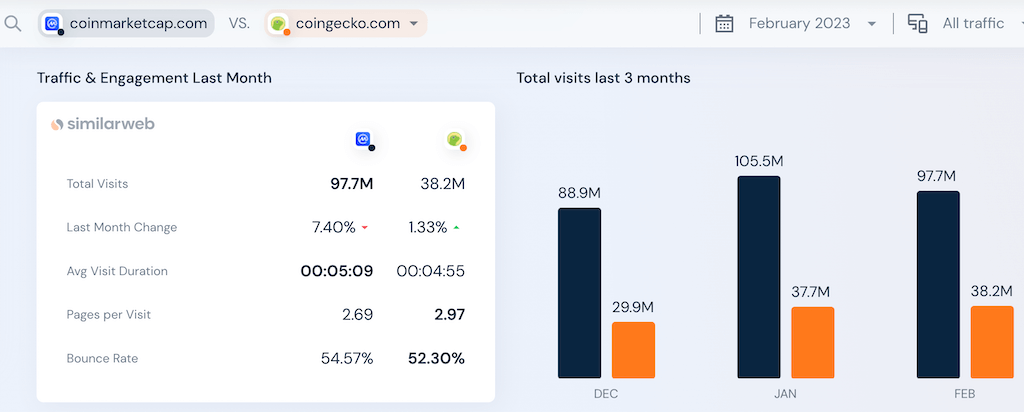Click the search magnifier icon
The height and width of the screenshot is (412, 1024).
tap(13, 24)
